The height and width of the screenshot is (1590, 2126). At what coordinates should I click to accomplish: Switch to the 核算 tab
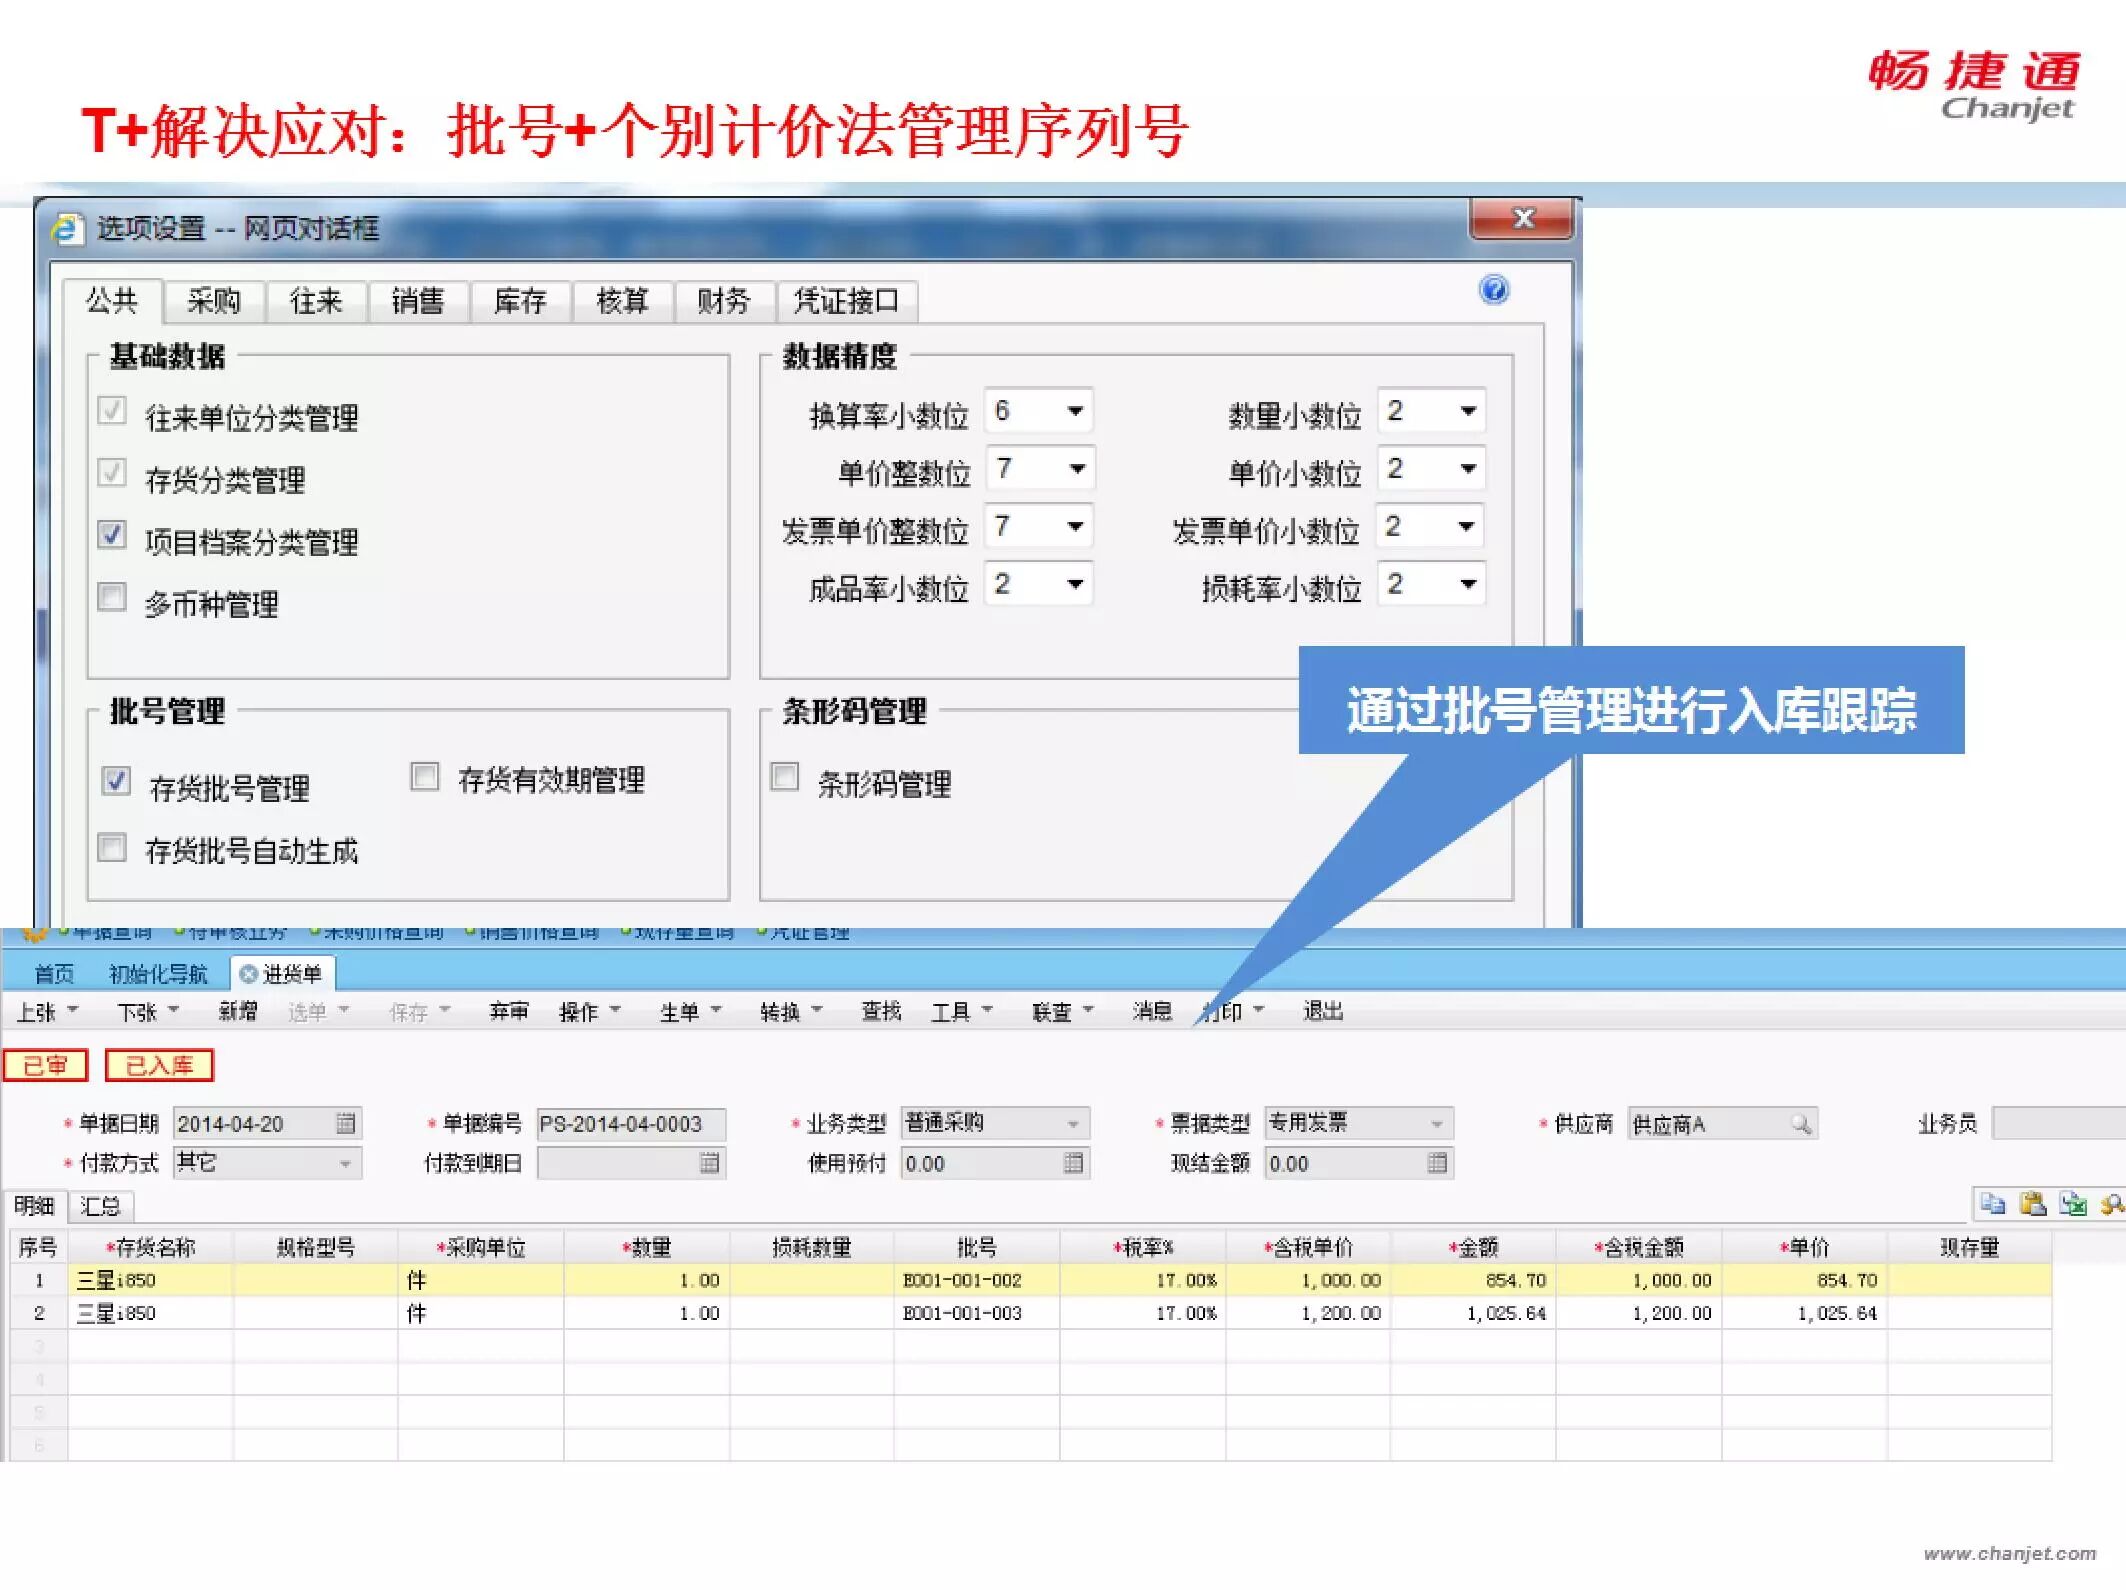622,301
